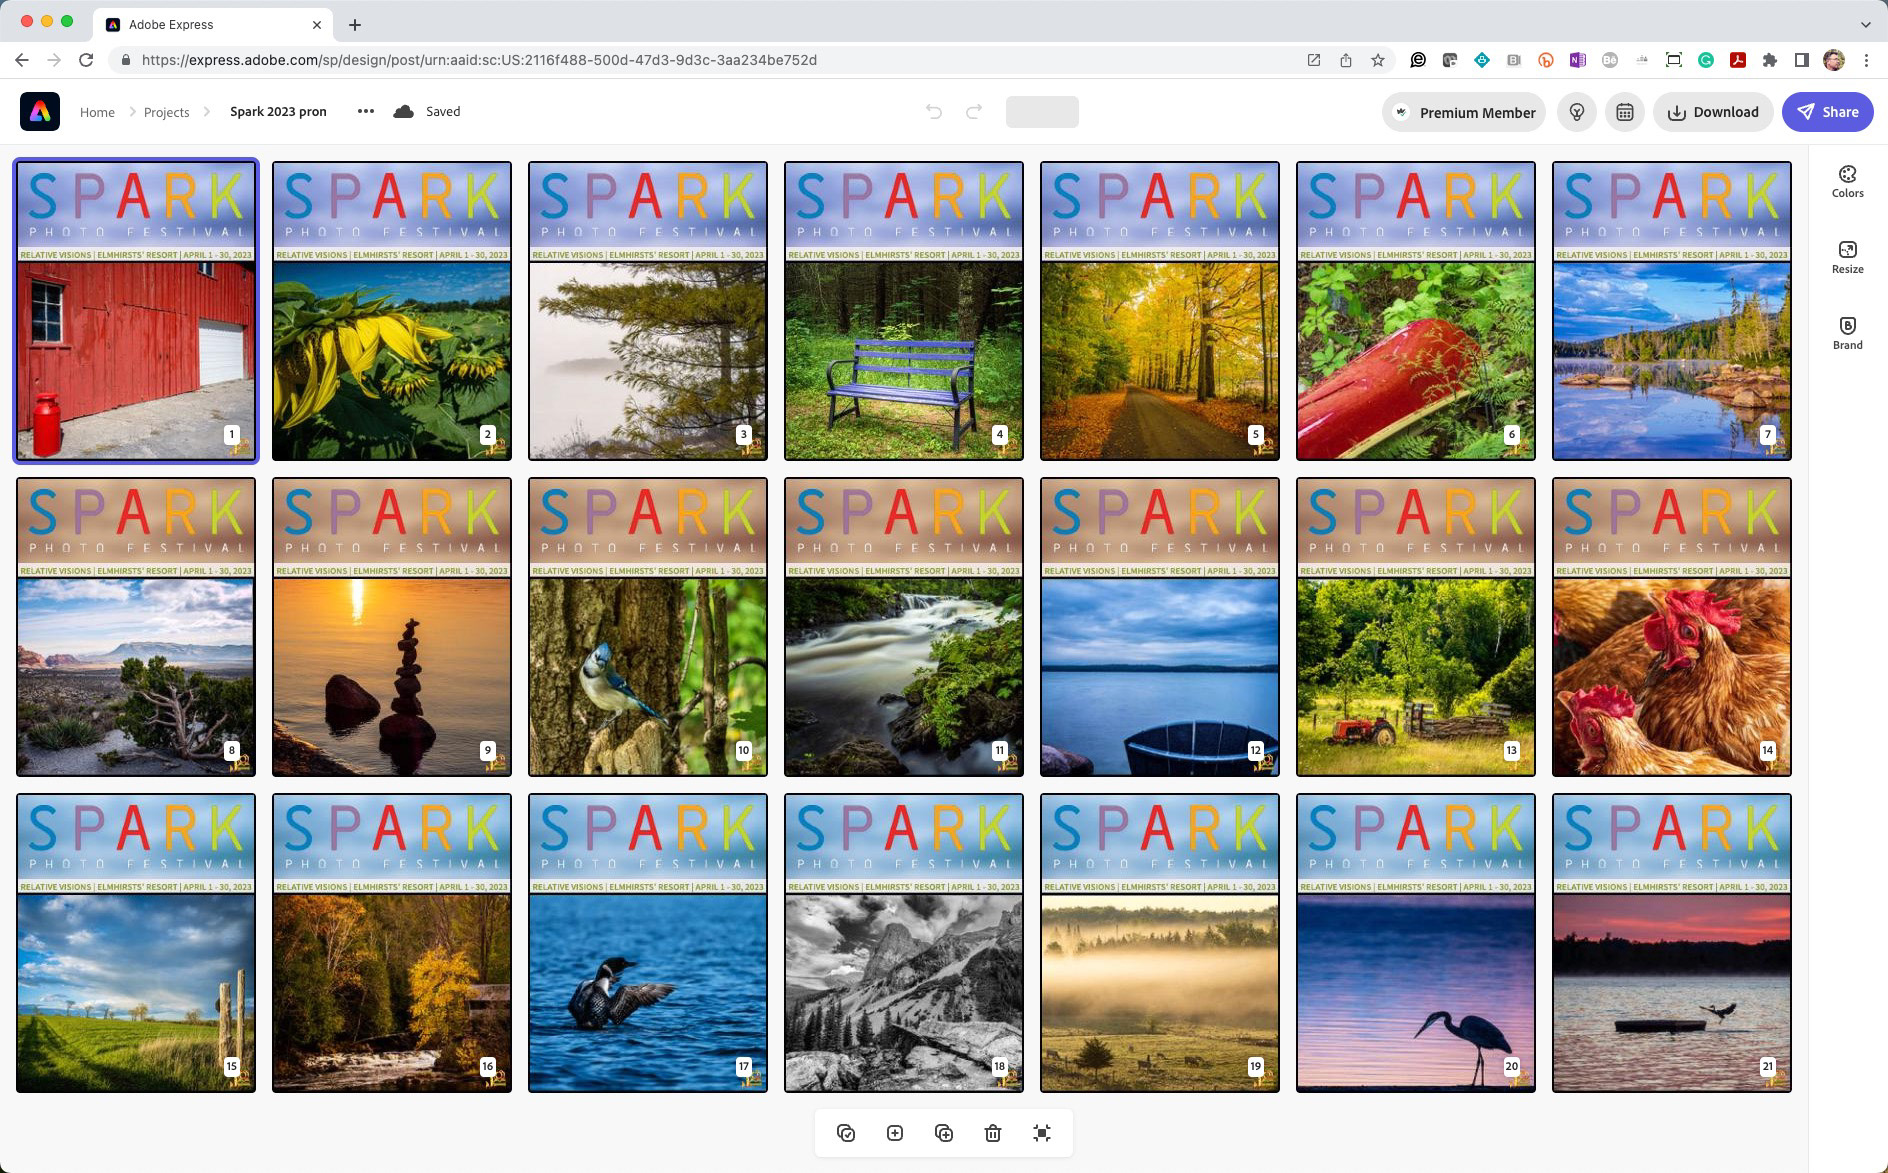Select page 3 misty pine thumbnail

click(648, 311)
